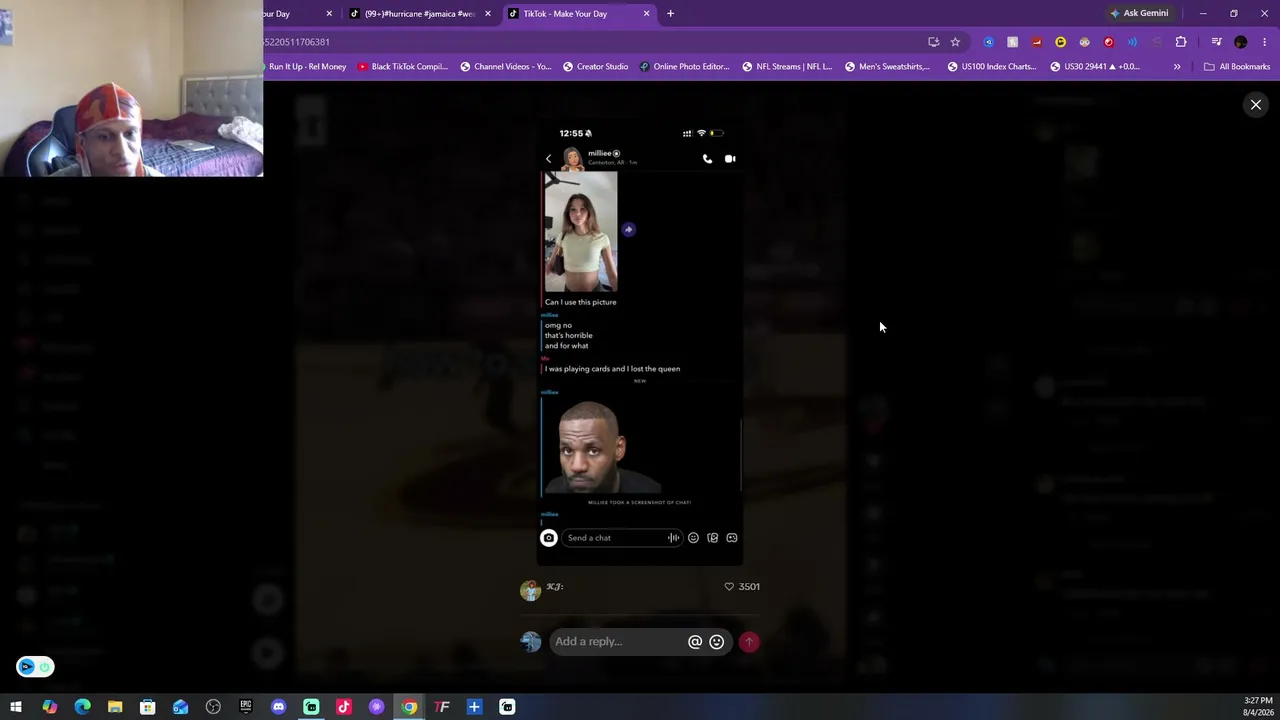Click the enlarged Snapchat screenshot image
Viewport: 1280px width, 720px height.
point(640,342)
